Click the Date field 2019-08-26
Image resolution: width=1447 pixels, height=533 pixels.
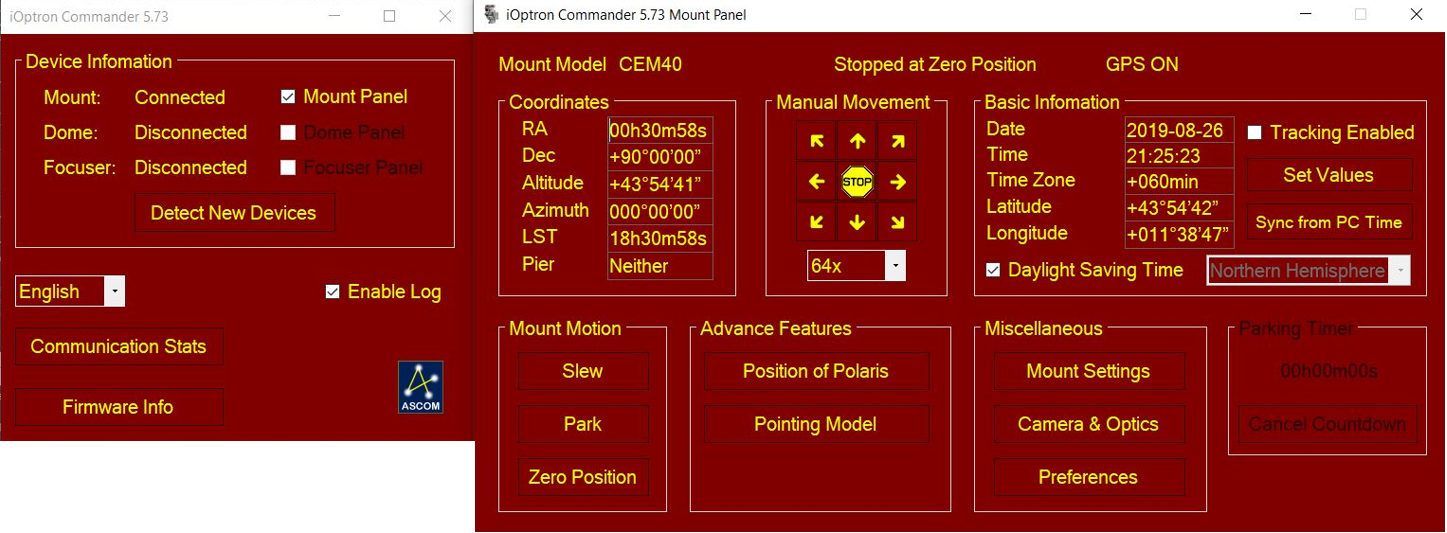pos(1179,130)
